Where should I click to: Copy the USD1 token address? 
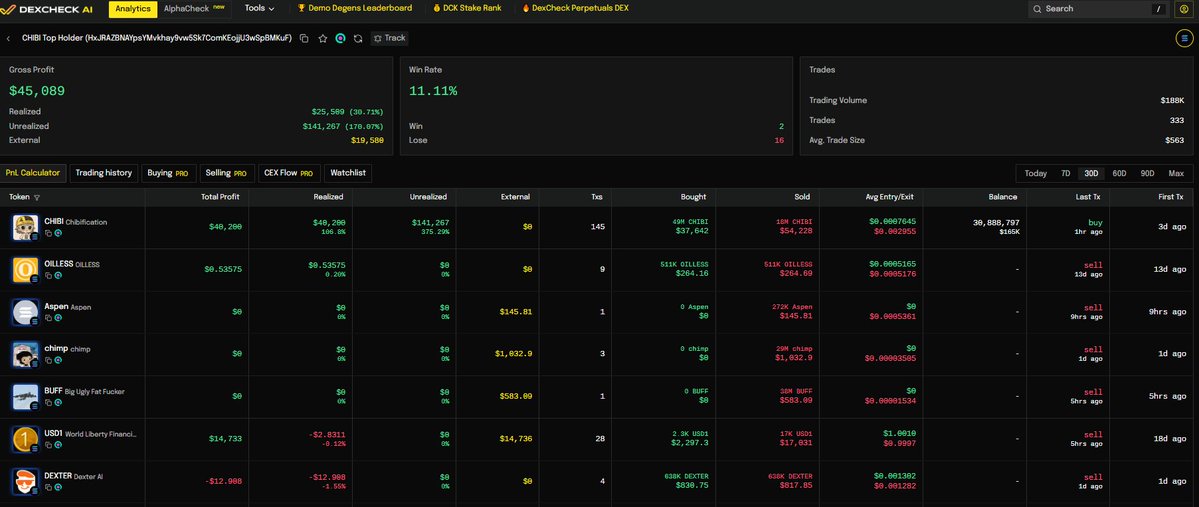pyautogui.click(x=48, y=445)
